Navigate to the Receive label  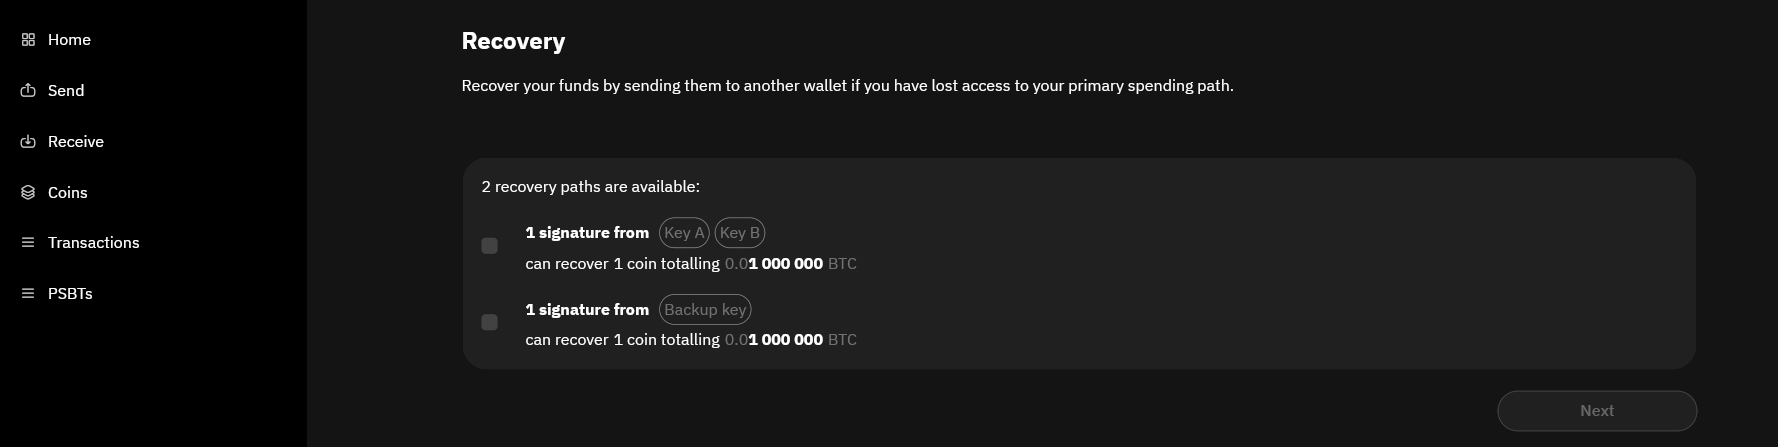click(76, 142)
